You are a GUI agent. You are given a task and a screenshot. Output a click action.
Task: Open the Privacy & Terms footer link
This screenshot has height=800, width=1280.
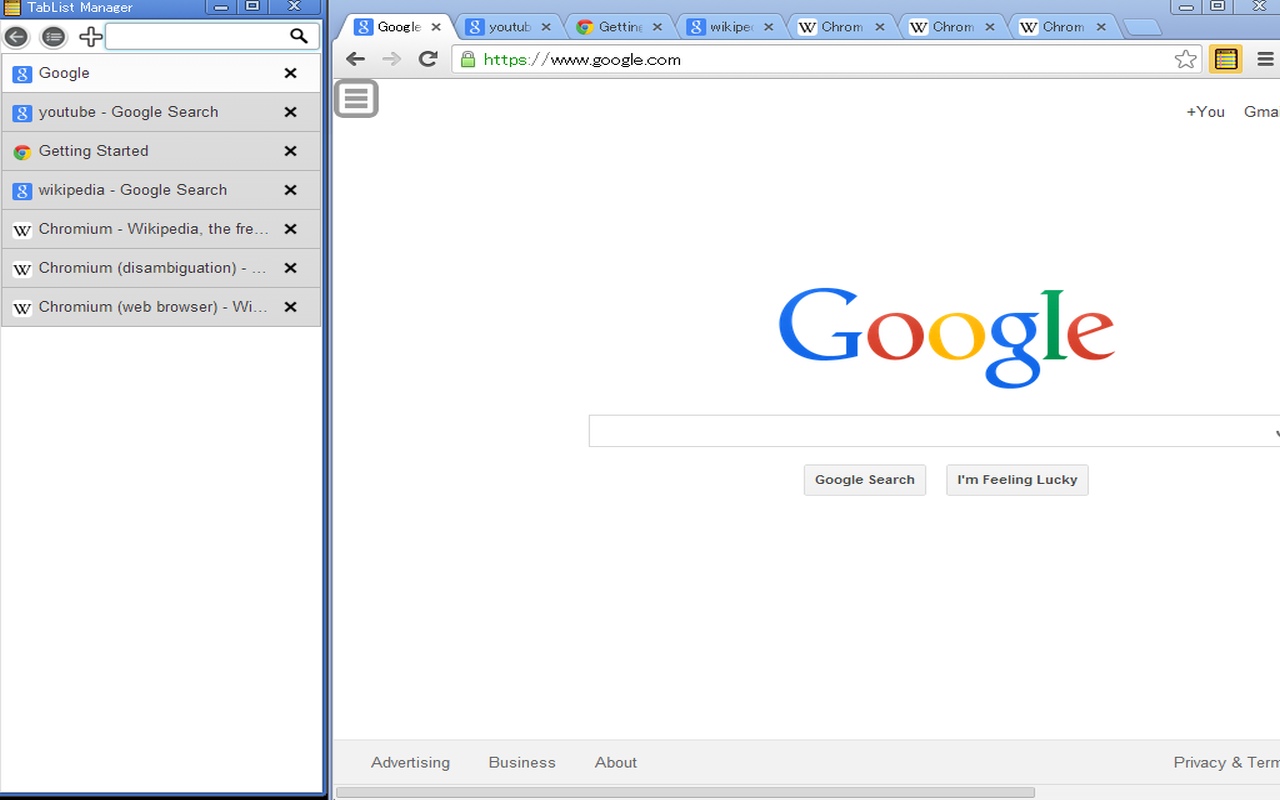coord(1227,762)
